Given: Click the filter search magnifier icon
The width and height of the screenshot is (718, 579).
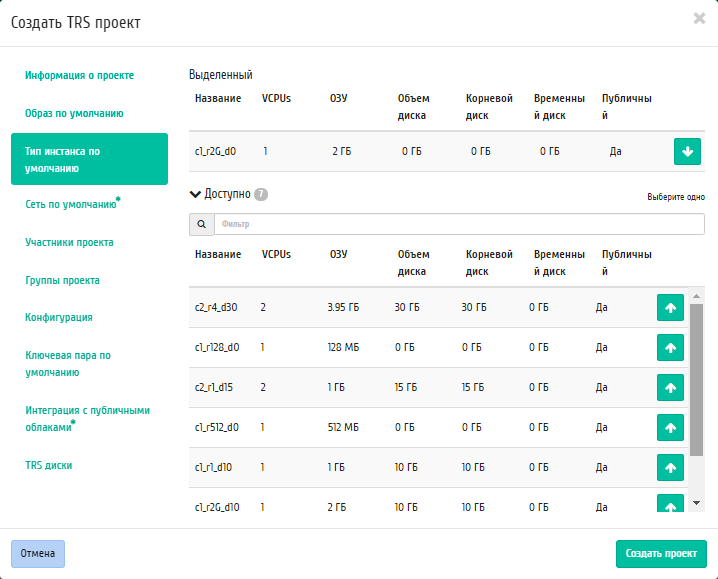Looking at the screenshot, I should pyautogui.click(x=201, y=224).
